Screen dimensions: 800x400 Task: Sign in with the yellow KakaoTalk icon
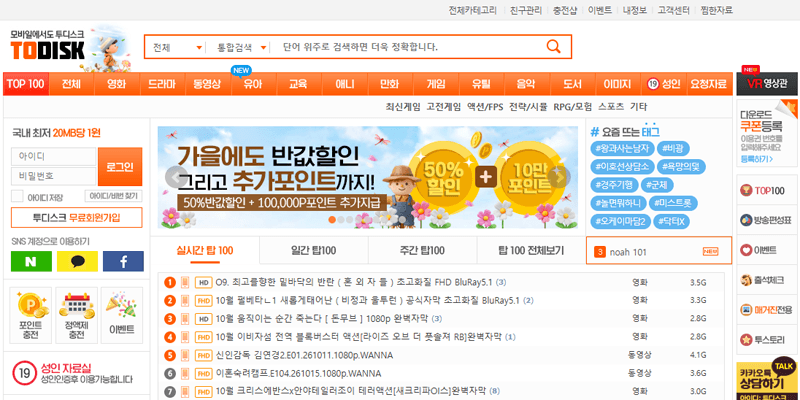(x=77, y=261)
